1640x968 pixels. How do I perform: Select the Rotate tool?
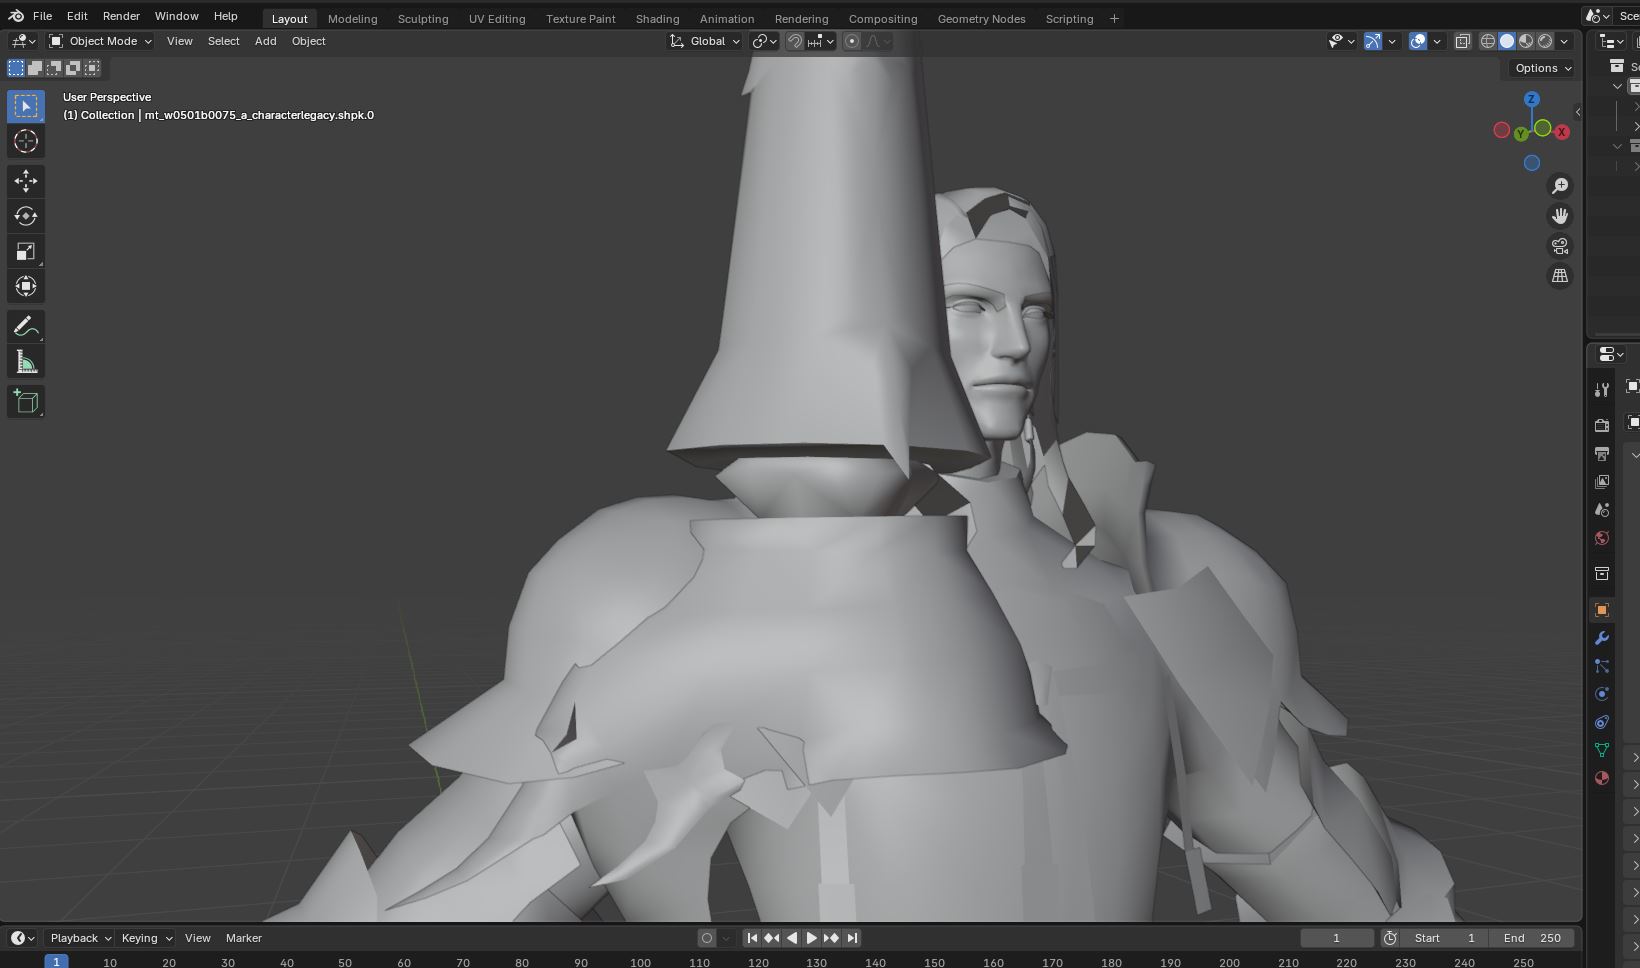tap(26, 216)
